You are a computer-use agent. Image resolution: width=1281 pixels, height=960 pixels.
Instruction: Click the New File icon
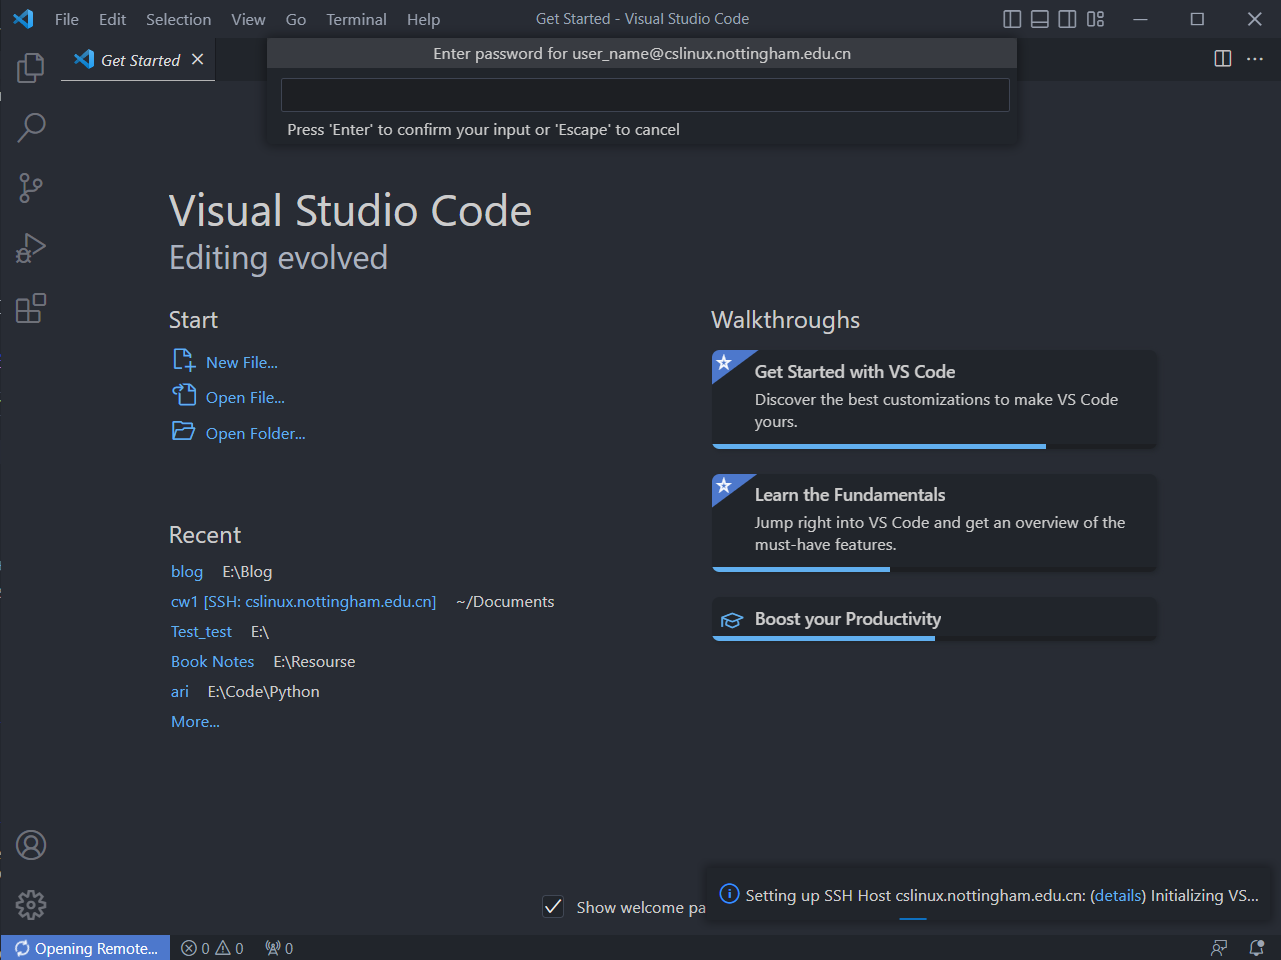(184, 360)
